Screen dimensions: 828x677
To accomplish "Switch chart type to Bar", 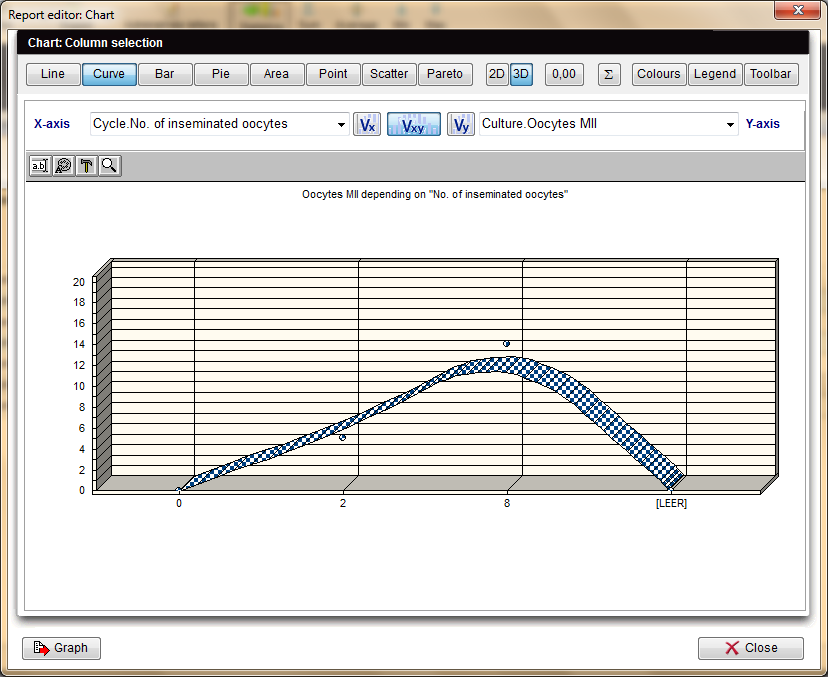I will 165,74.
